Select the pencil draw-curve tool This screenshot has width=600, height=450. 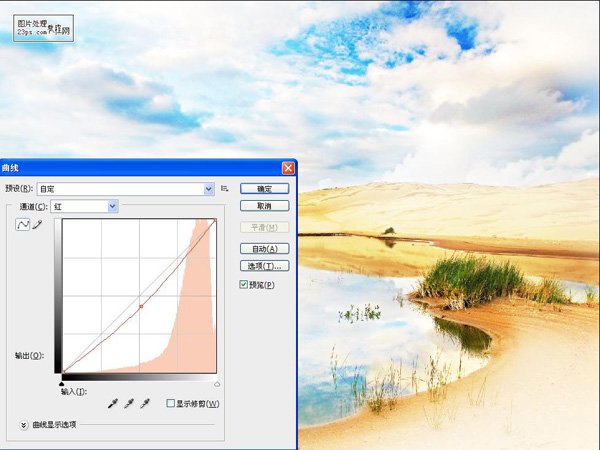38,226
